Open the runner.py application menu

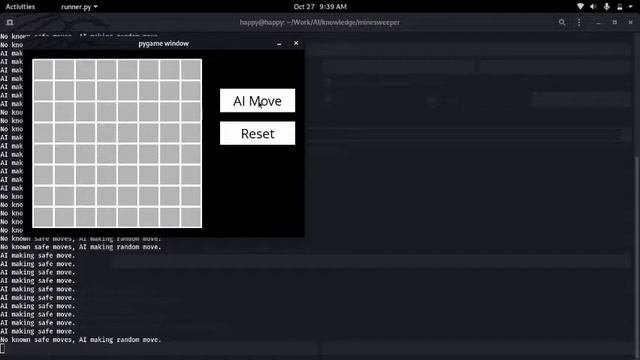(79, 7)
